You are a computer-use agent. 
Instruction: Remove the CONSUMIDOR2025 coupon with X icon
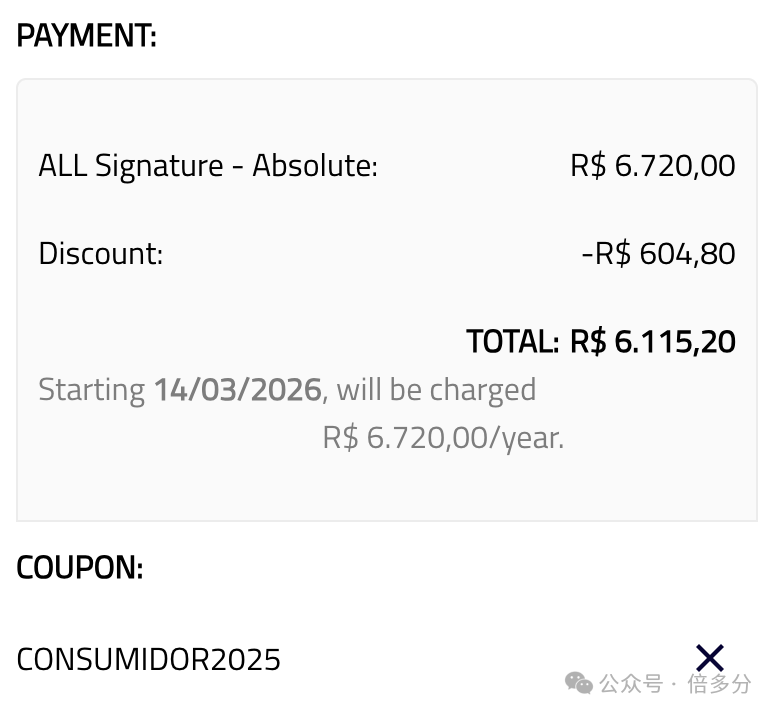pyautogui.click(x=710, y=658)
